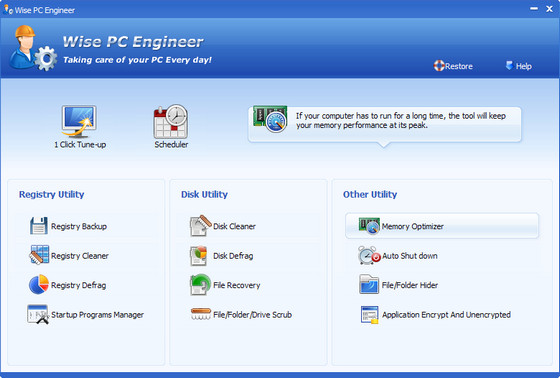
Task: Click the Registry Defrag pie chart icon
Action: [x=39, y=284]
